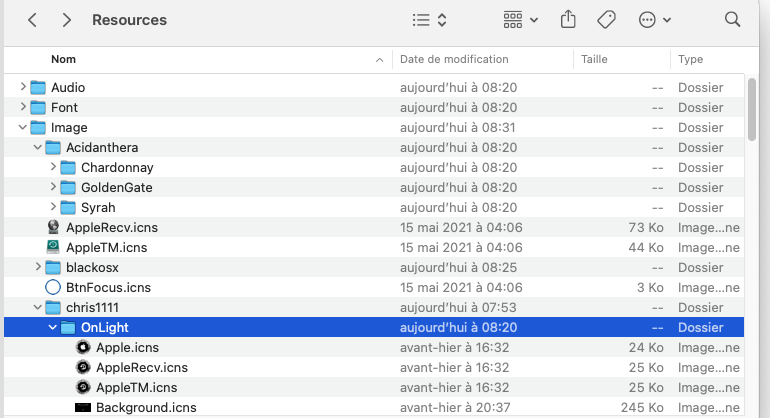Collapse the chris1111 folder

tap(38, 307)
